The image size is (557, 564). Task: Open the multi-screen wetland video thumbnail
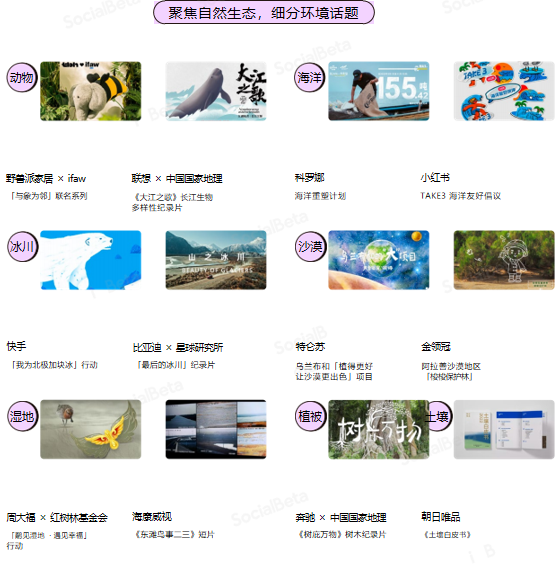click(x=216, y=429)
